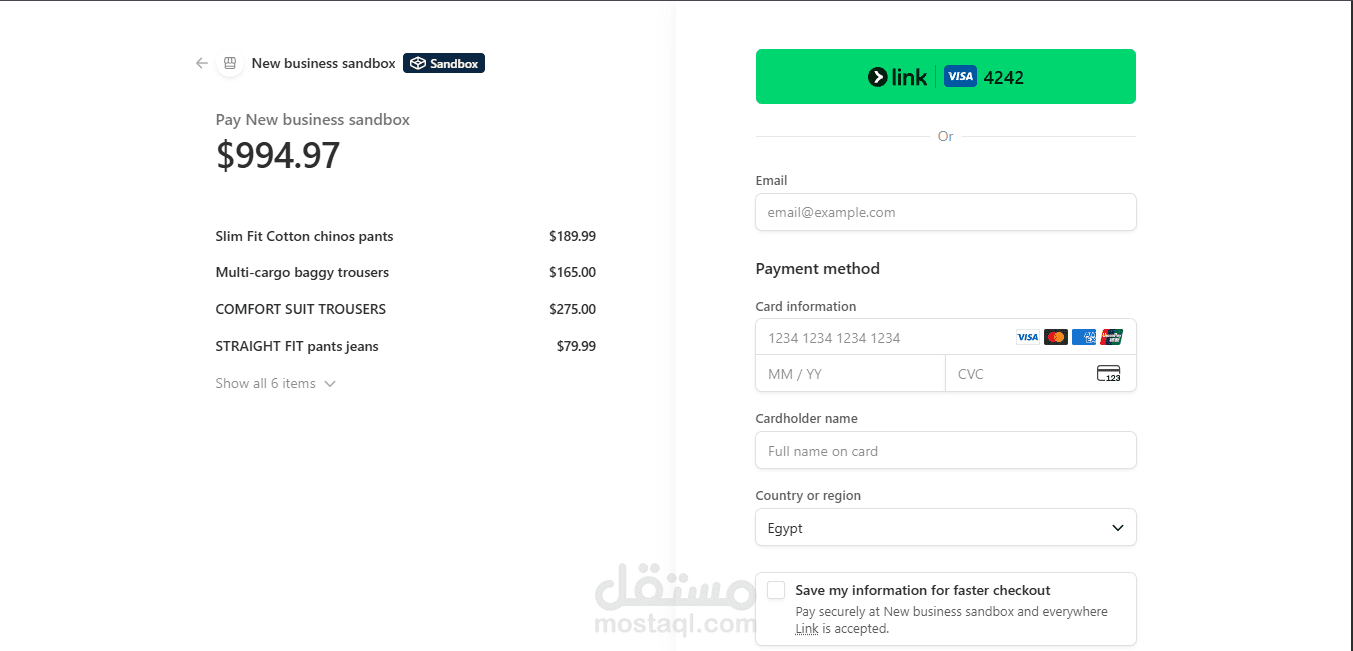Click the UnionPay brand icon

(1111, 337)
